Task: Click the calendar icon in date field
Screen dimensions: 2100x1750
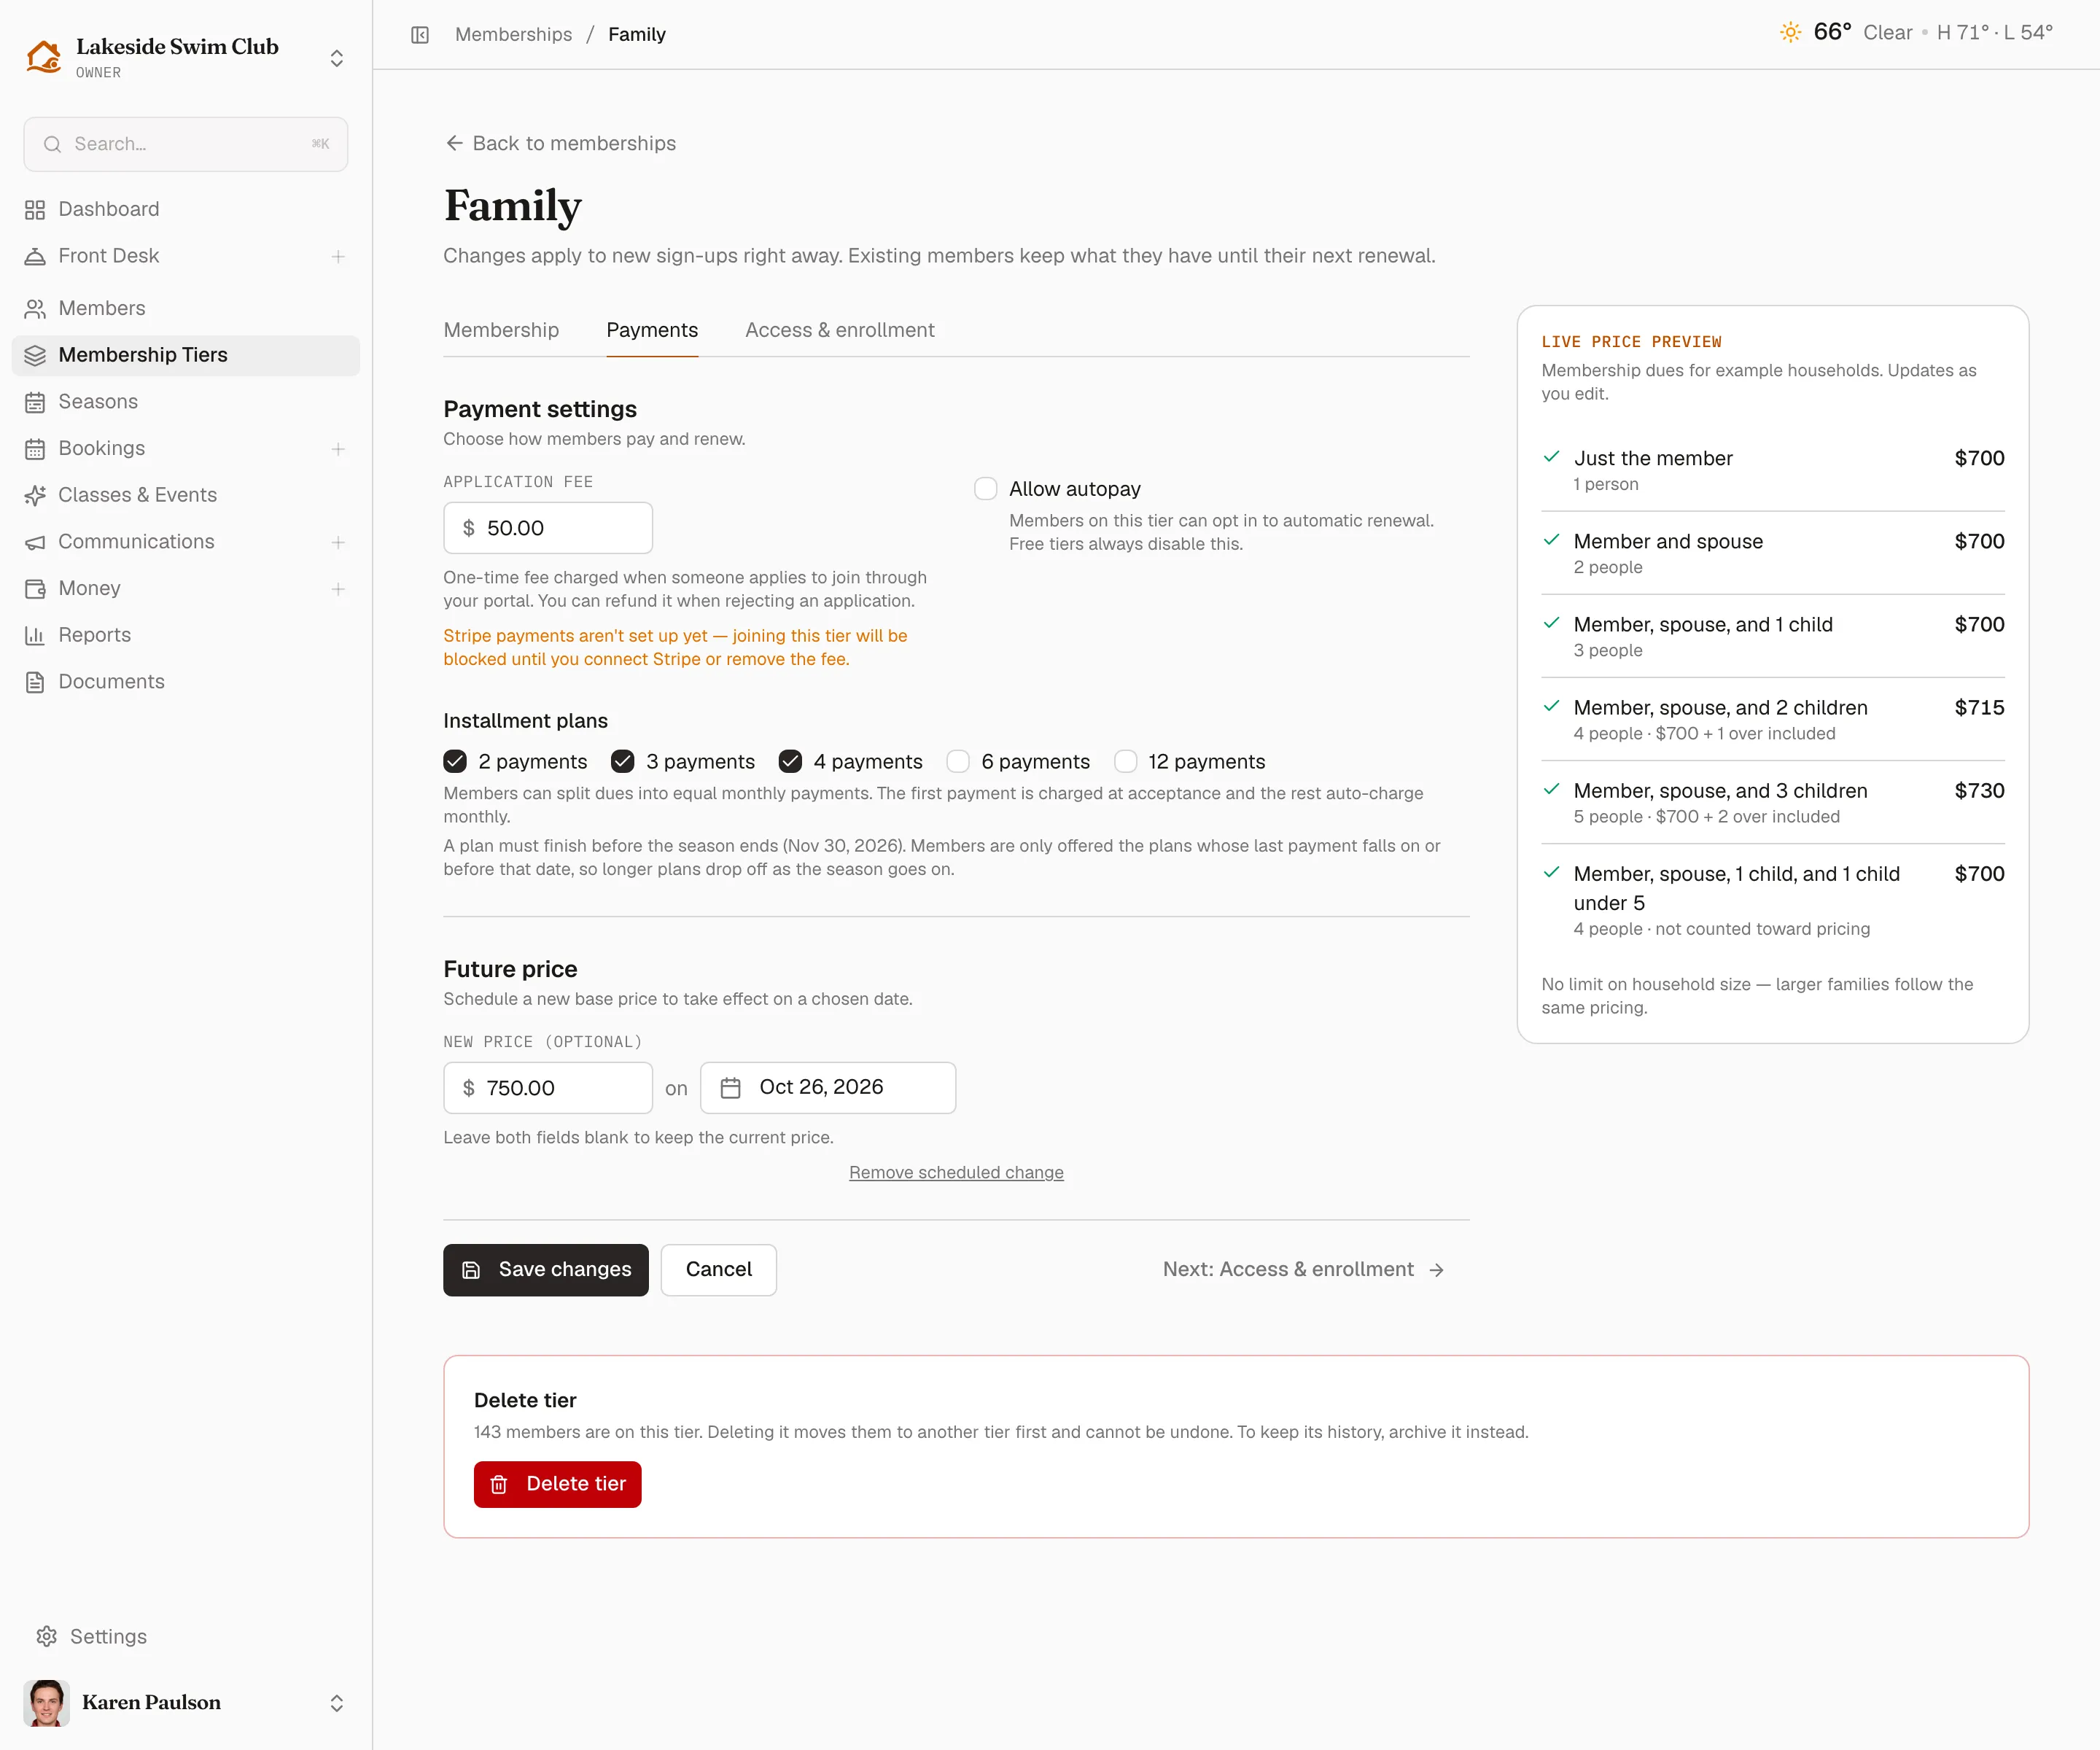Action: (731, 1088)
